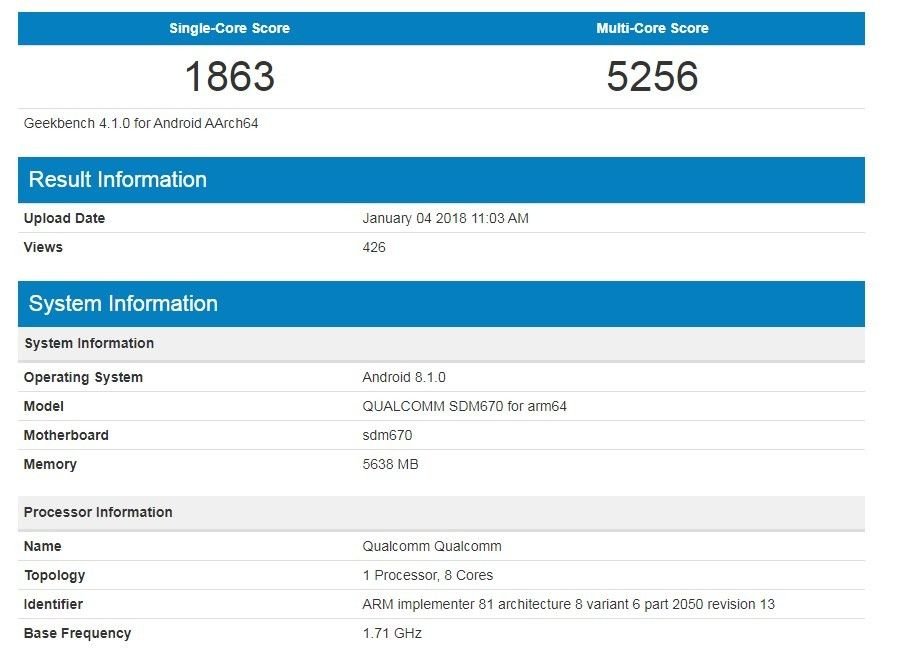The height and width of the screenshot is (663, 906).
Task: Click the blue System Information heading bar
Action: 441,304
